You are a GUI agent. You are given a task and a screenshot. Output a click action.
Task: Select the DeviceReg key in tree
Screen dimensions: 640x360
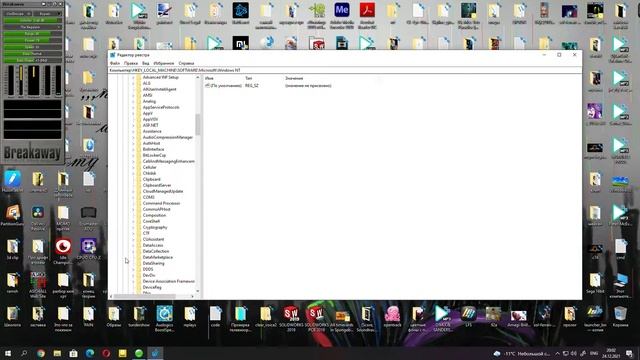152,287
